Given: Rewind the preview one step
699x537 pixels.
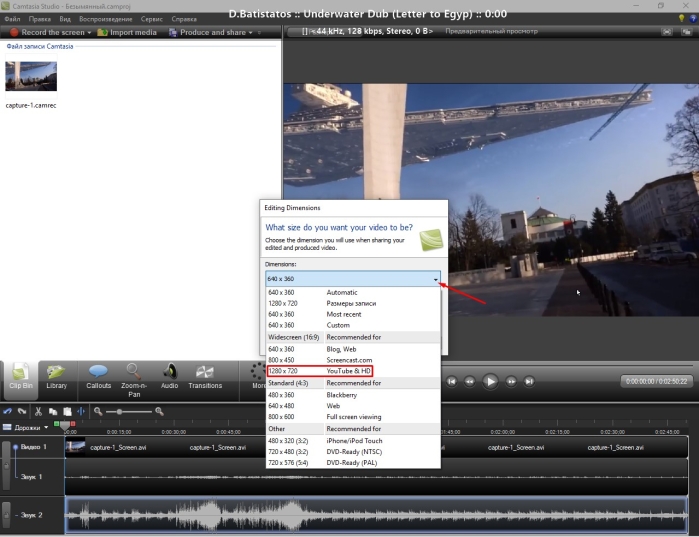Looking at the screenshot, I should 470,381.
